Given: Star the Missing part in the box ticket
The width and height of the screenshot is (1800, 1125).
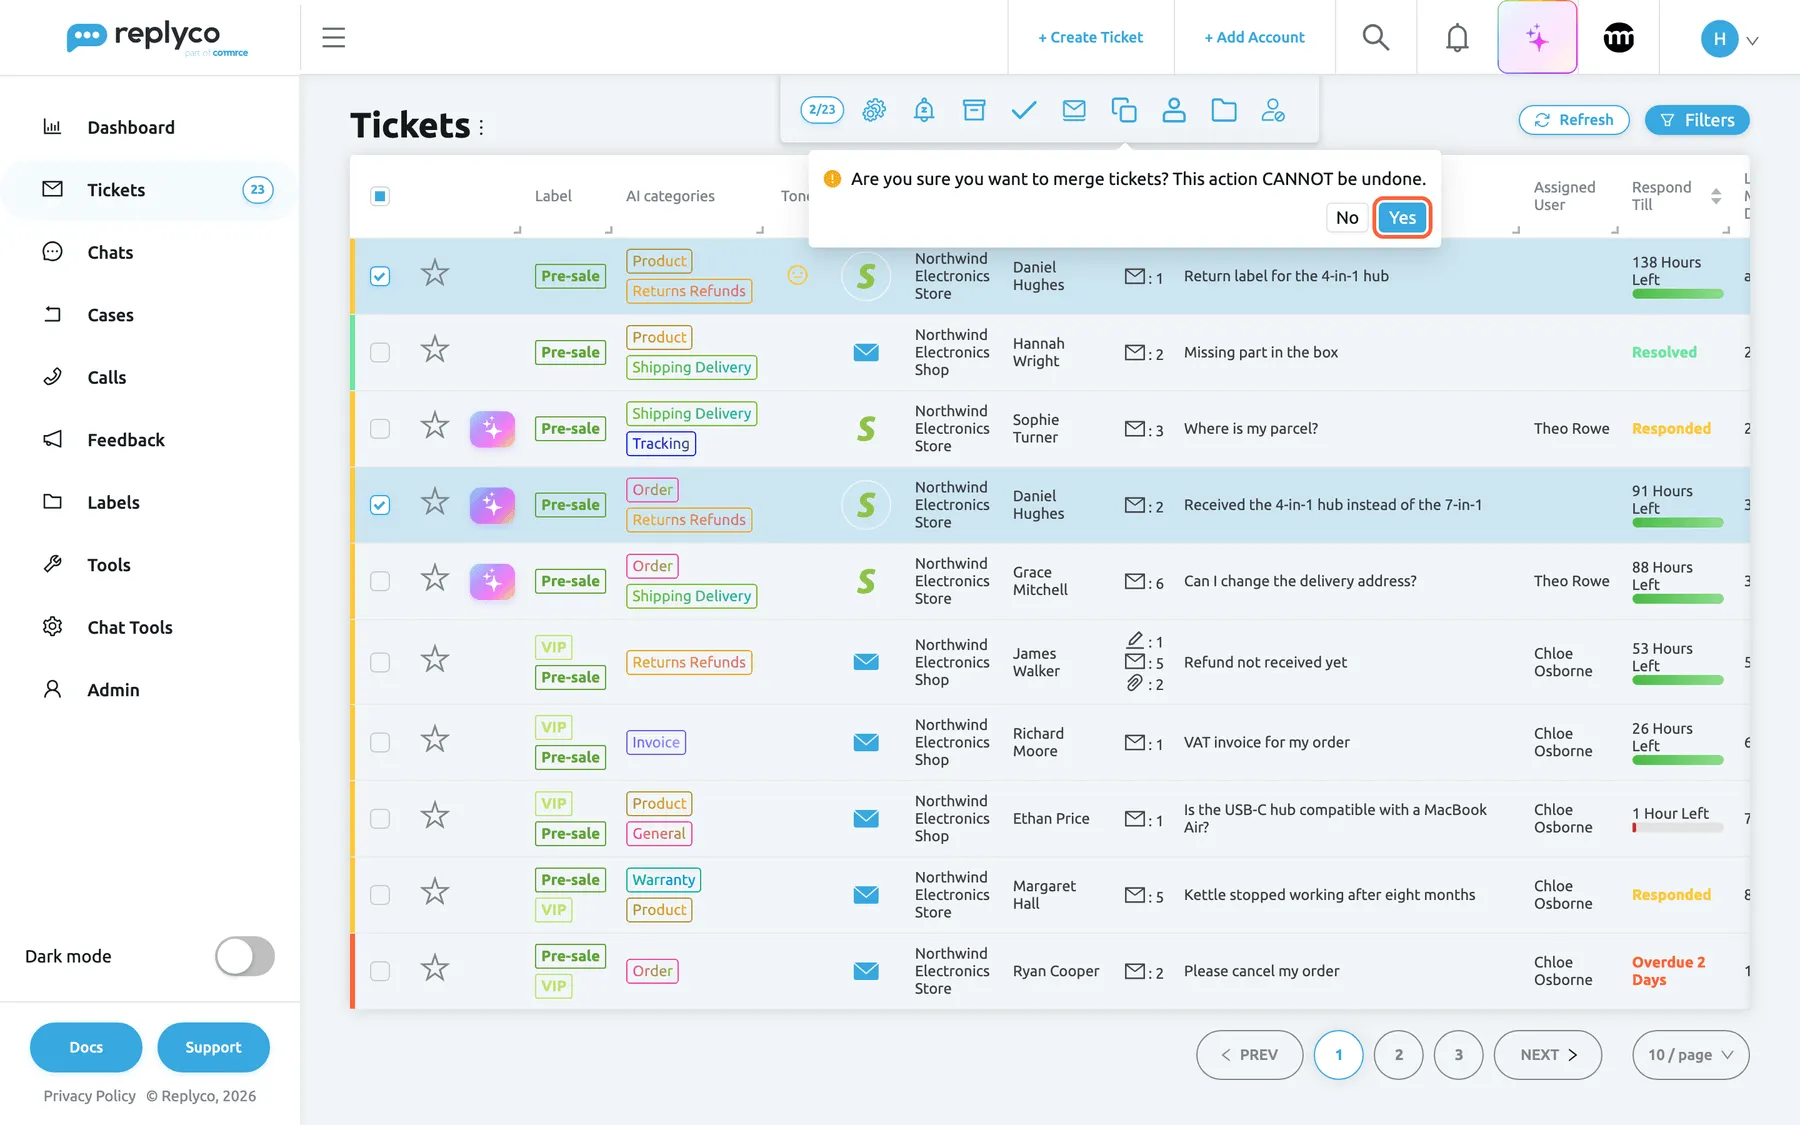Looking at the screenshot, I should click(434, 350).
